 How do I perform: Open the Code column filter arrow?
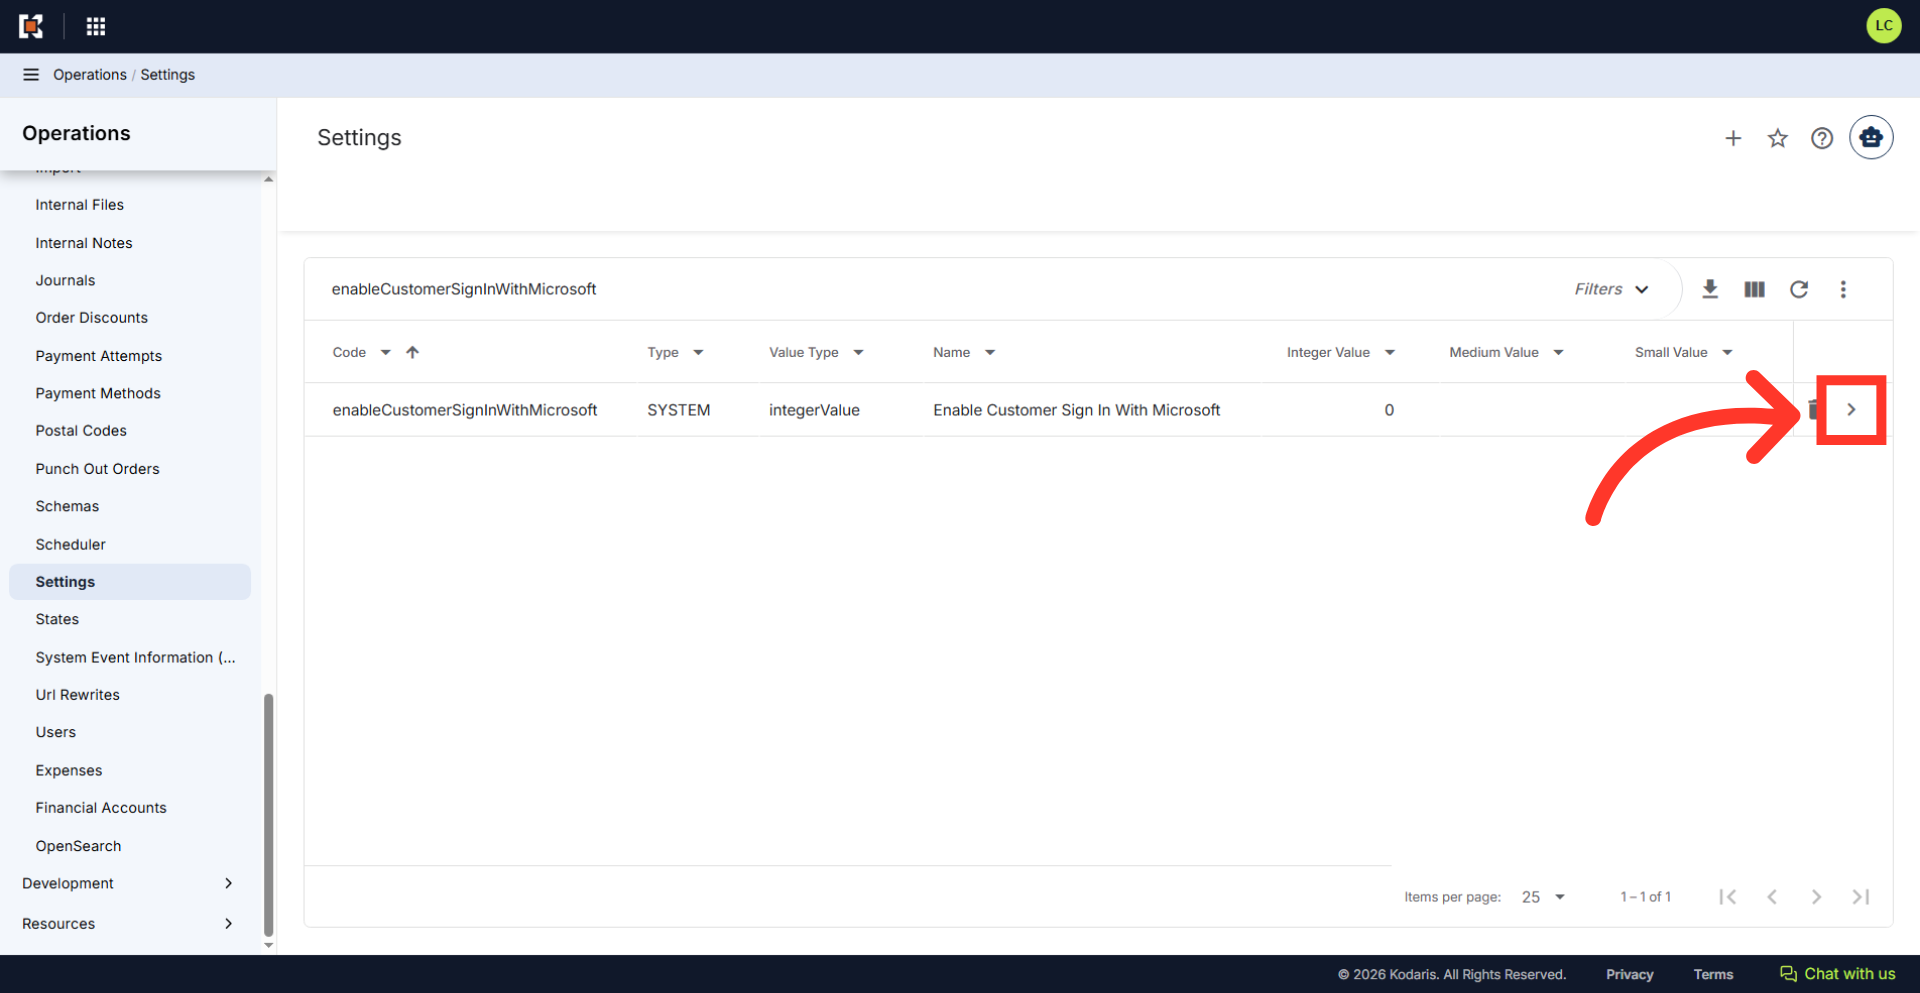click(385, 352)
